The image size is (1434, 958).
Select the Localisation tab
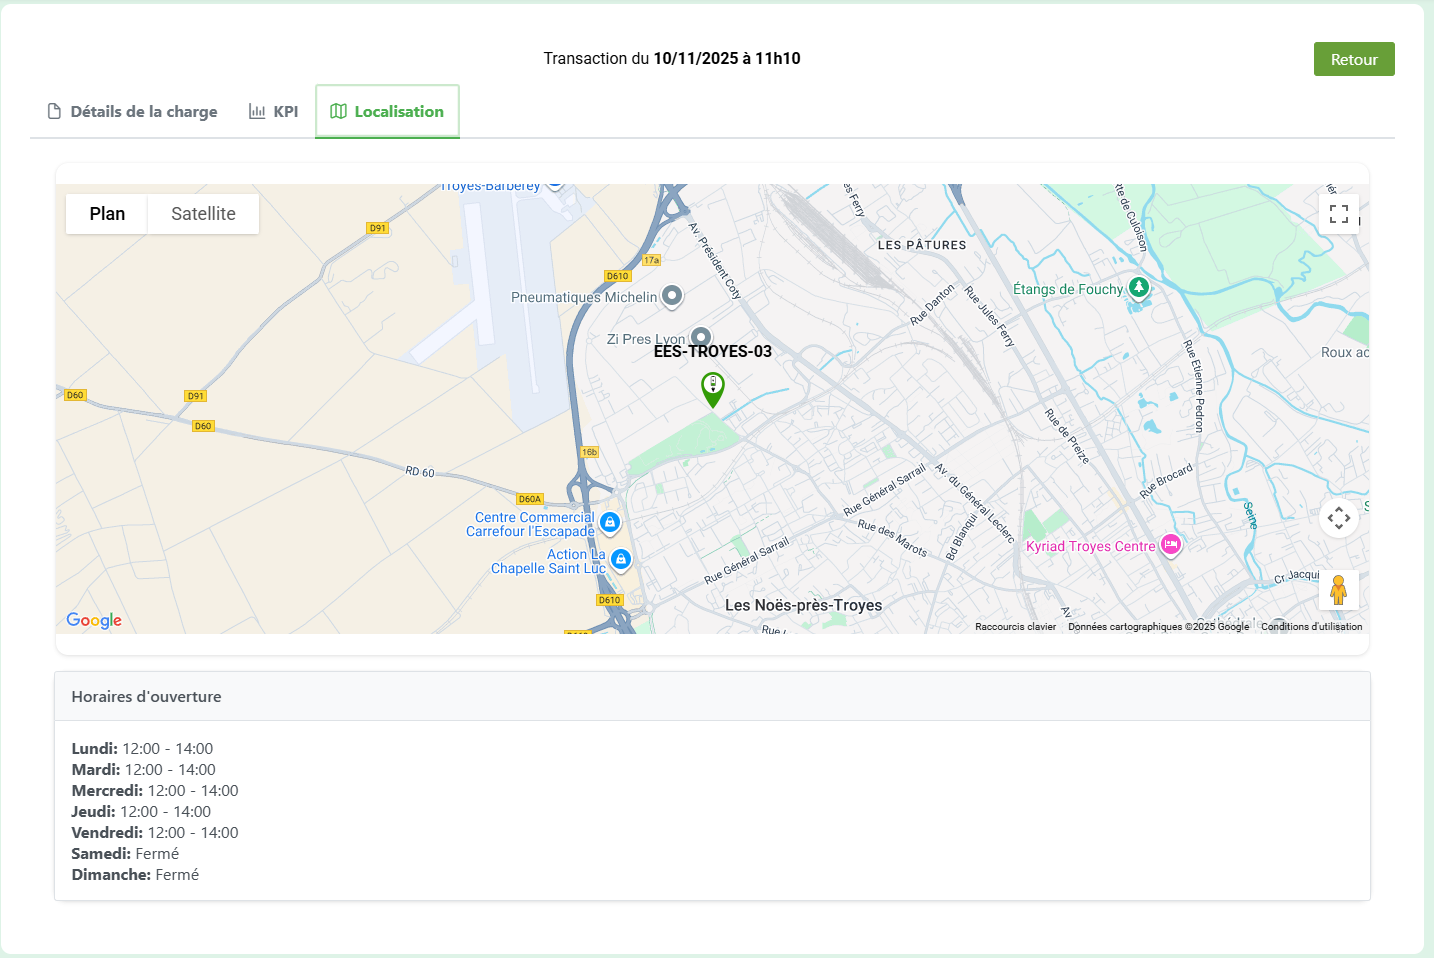pyautogui.click(x=387, y=112)
